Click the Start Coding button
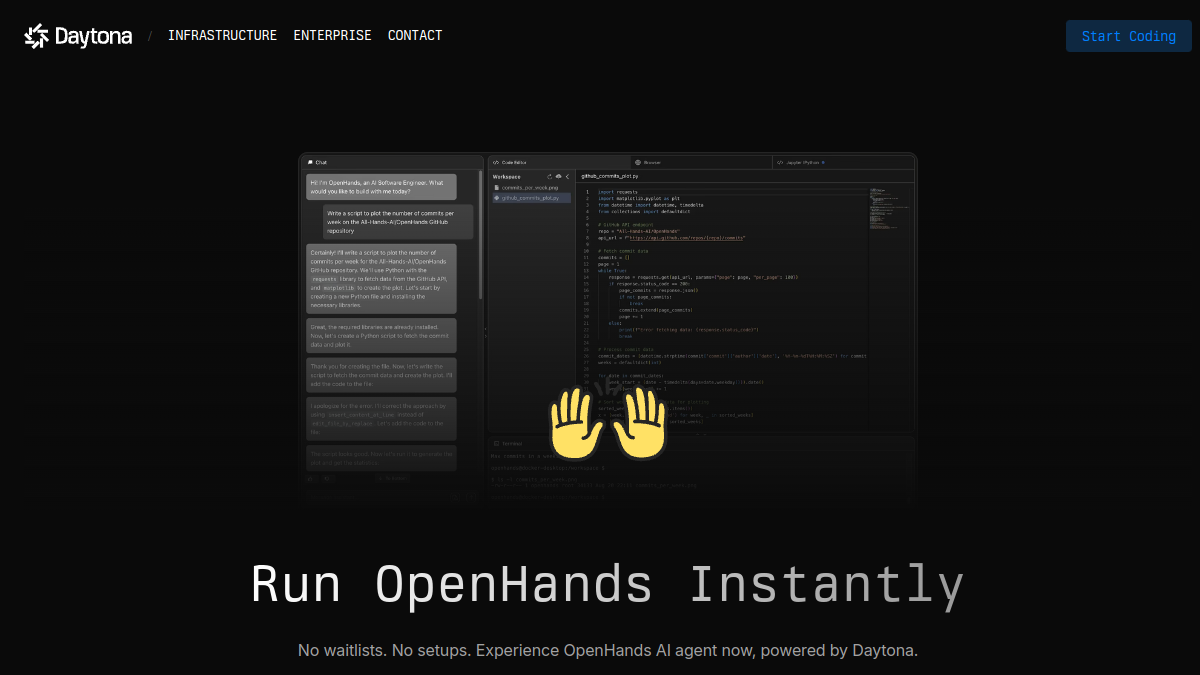 click(1129, 36)
